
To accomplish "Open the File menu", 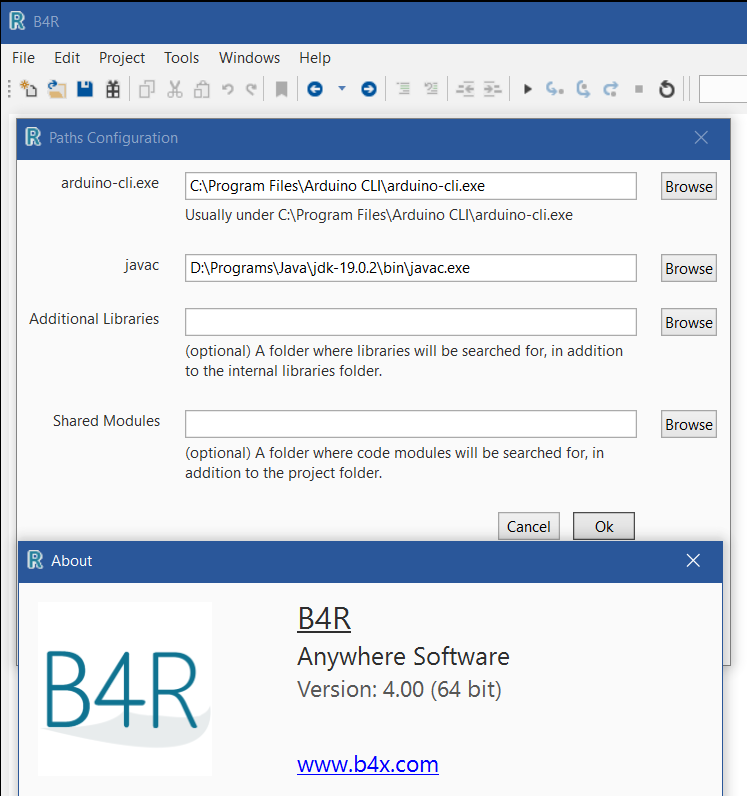I will coord(23,58).
